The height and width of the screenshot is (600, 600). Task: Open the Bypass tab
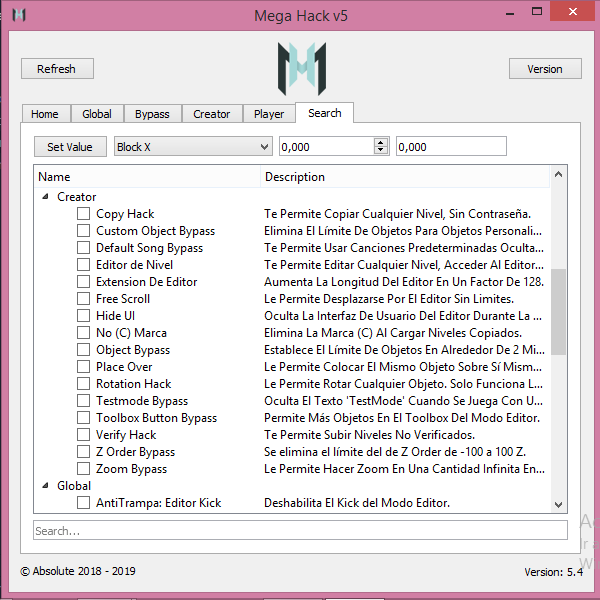(x=152, y=114)
